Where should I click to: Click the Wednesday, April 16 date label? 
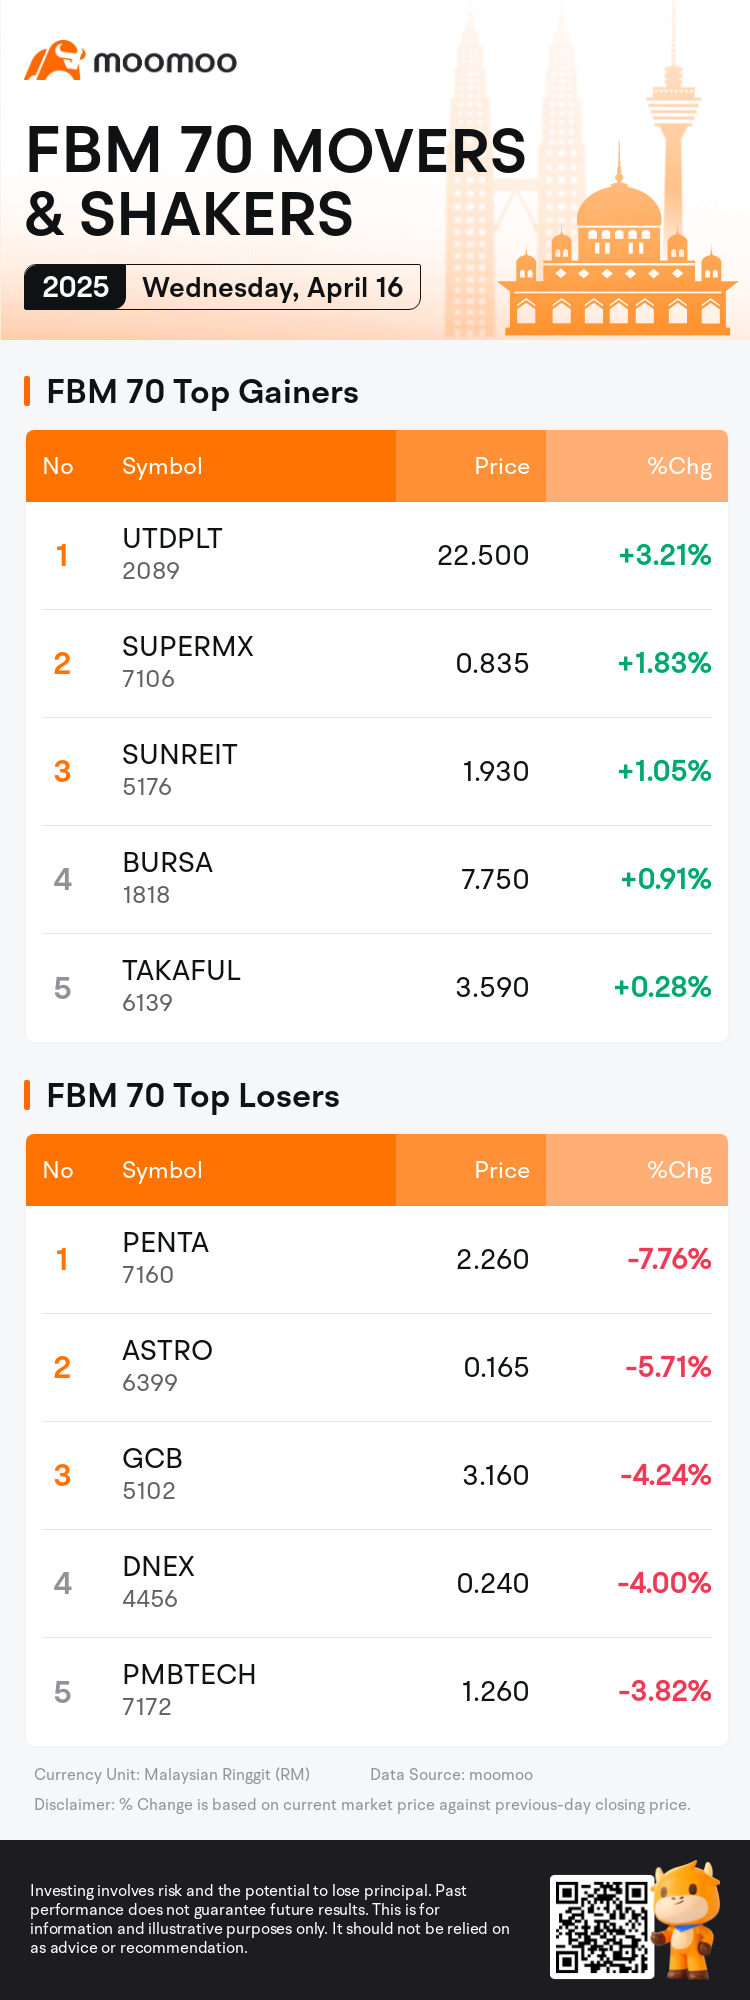[272, 287]
